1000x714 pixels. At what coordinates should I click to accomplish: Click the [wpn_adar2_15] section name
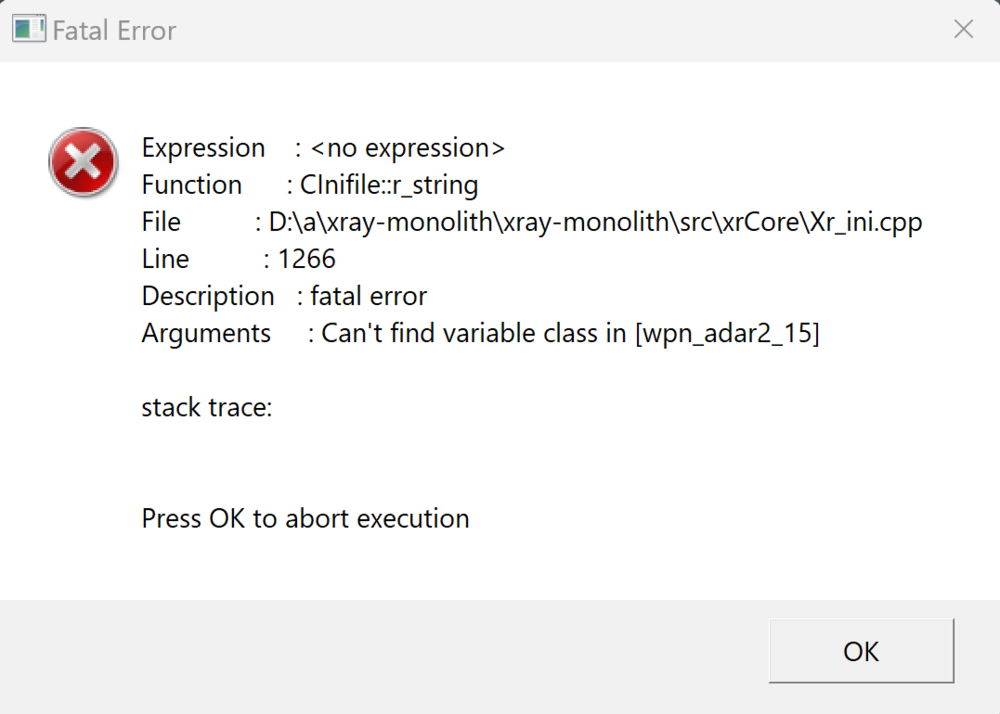(727, 333)
